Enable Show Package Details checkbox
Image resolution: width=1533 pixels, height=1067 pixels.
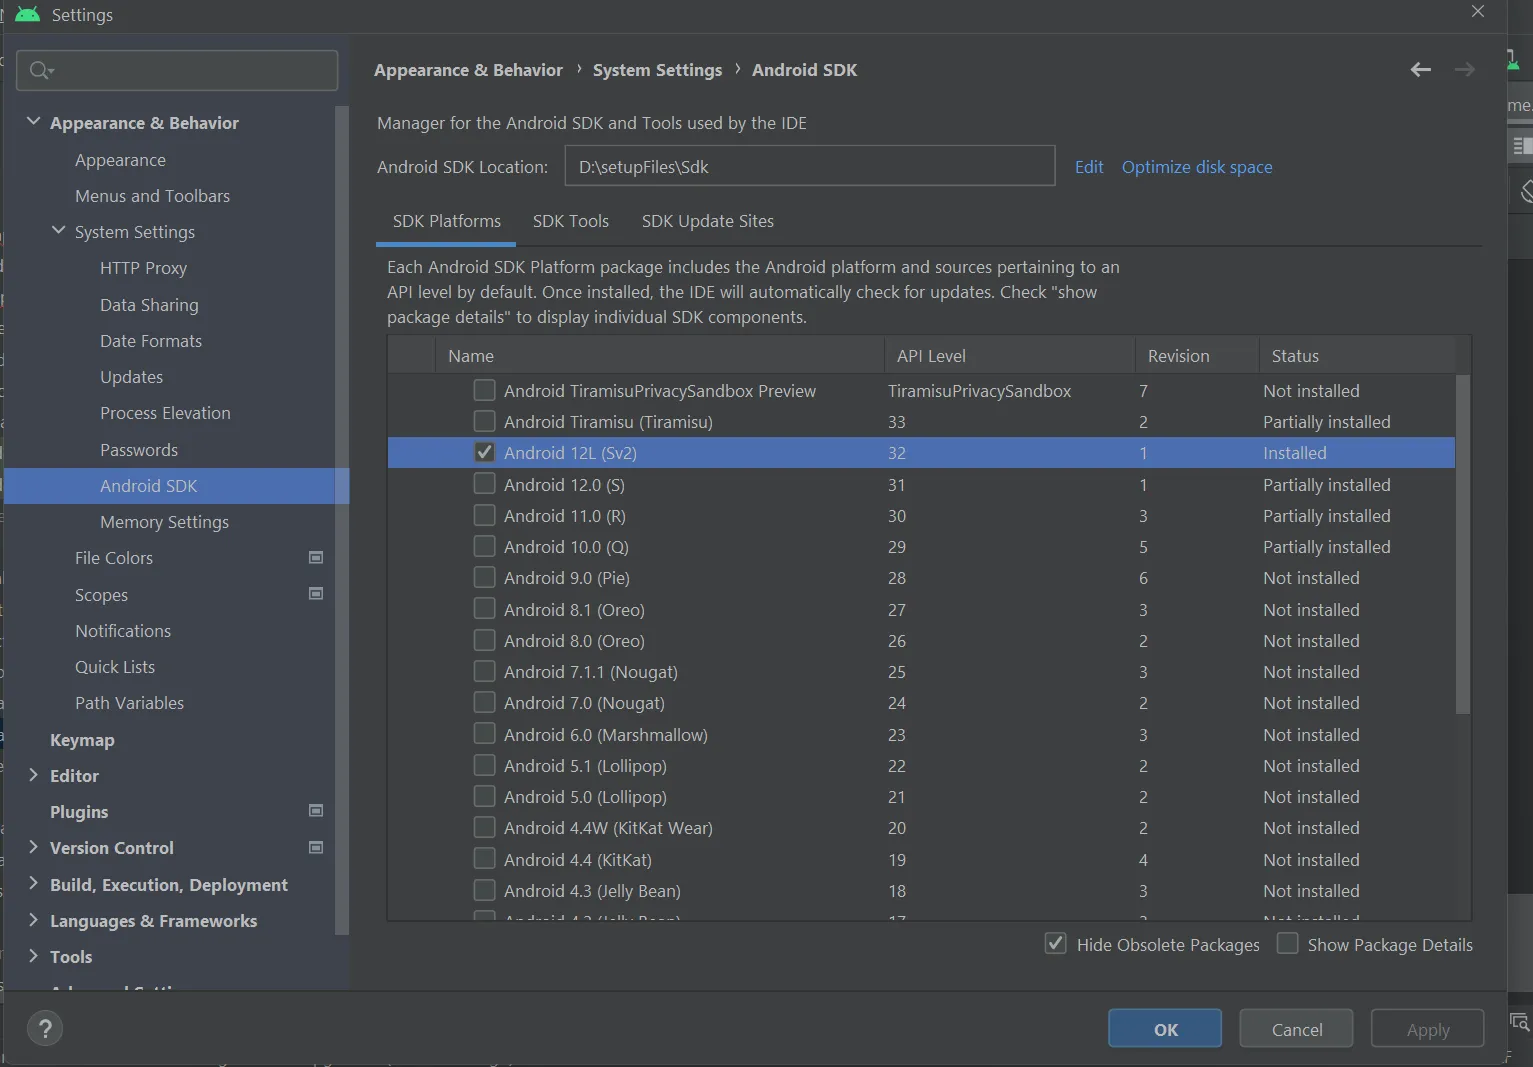point(1288,944)
